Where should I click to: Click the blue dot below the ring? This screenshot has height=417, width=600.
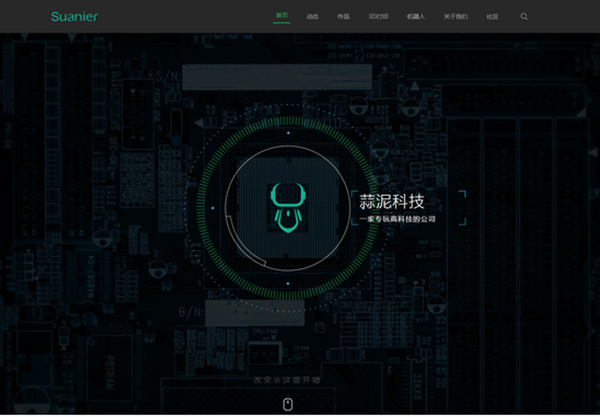click(x=288, y=284)
